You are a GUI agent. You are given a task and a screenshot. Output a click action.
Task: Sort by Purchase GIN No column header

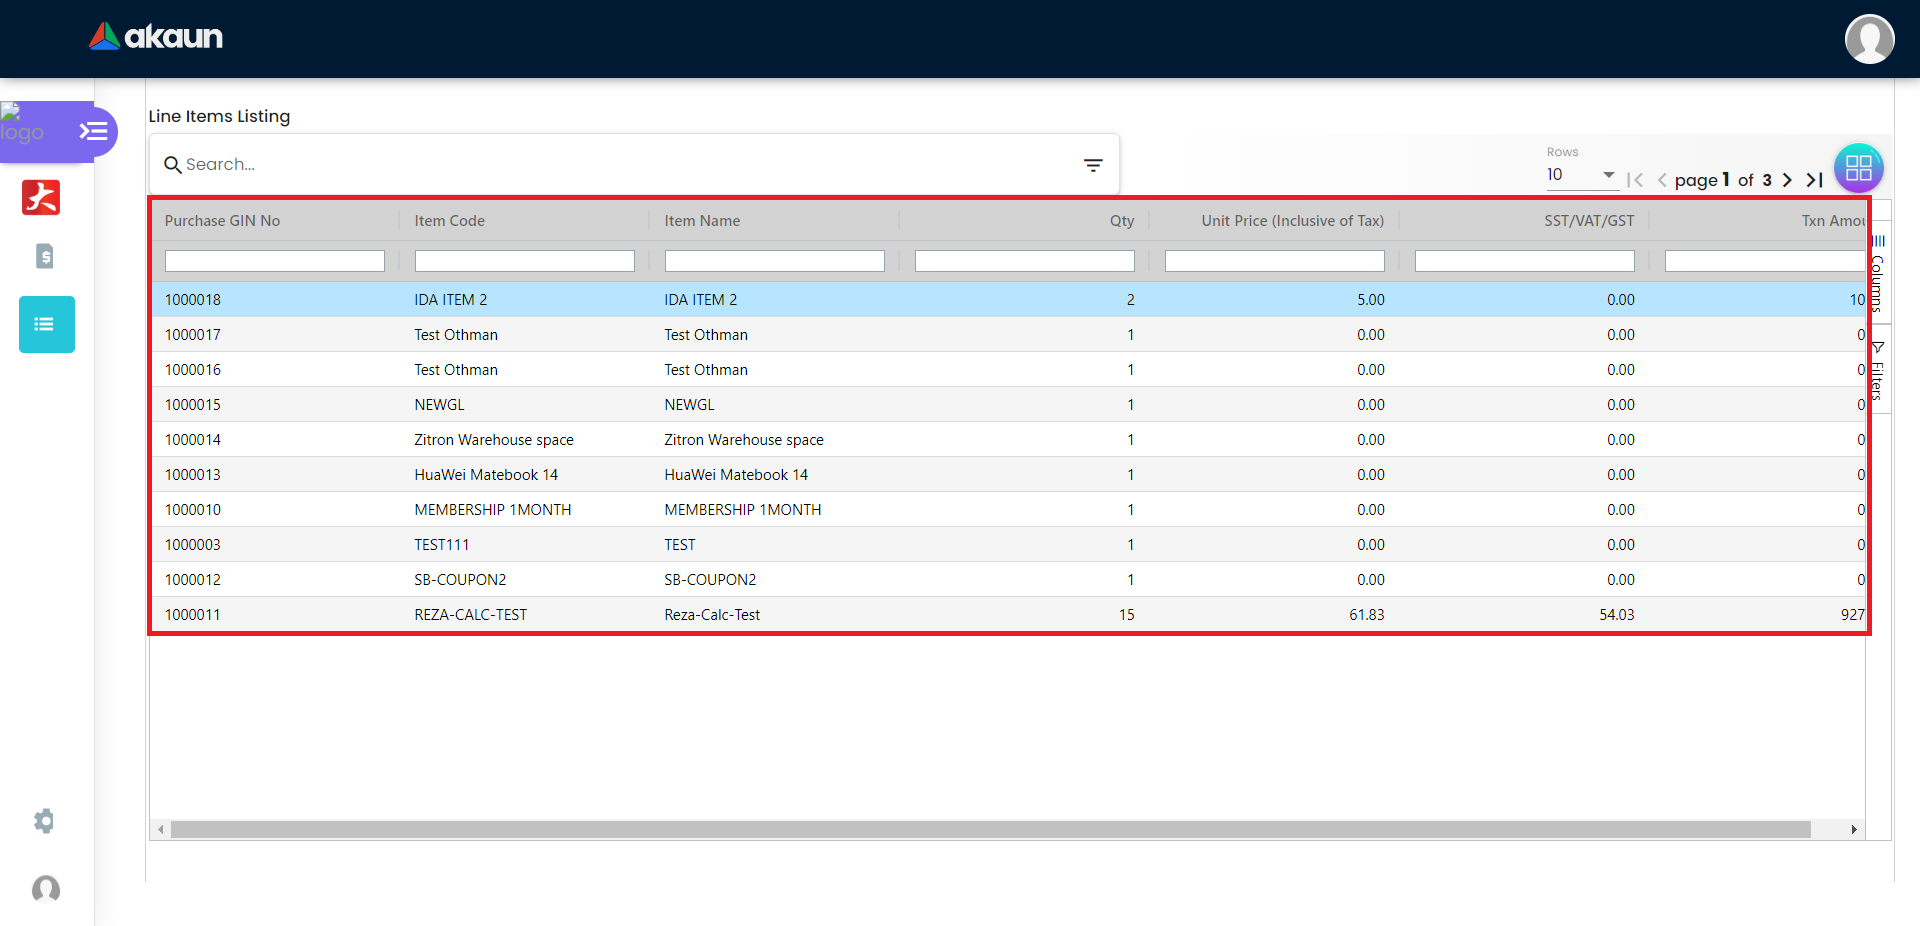[222, 221]
